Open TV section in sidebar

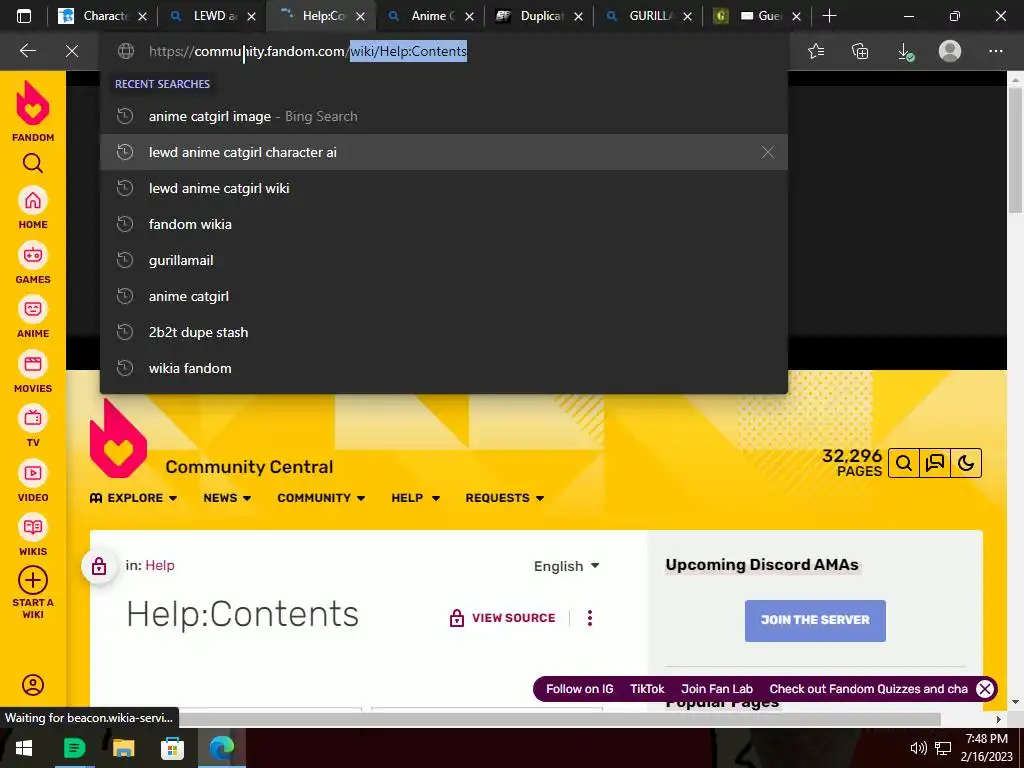pos(33,426)
